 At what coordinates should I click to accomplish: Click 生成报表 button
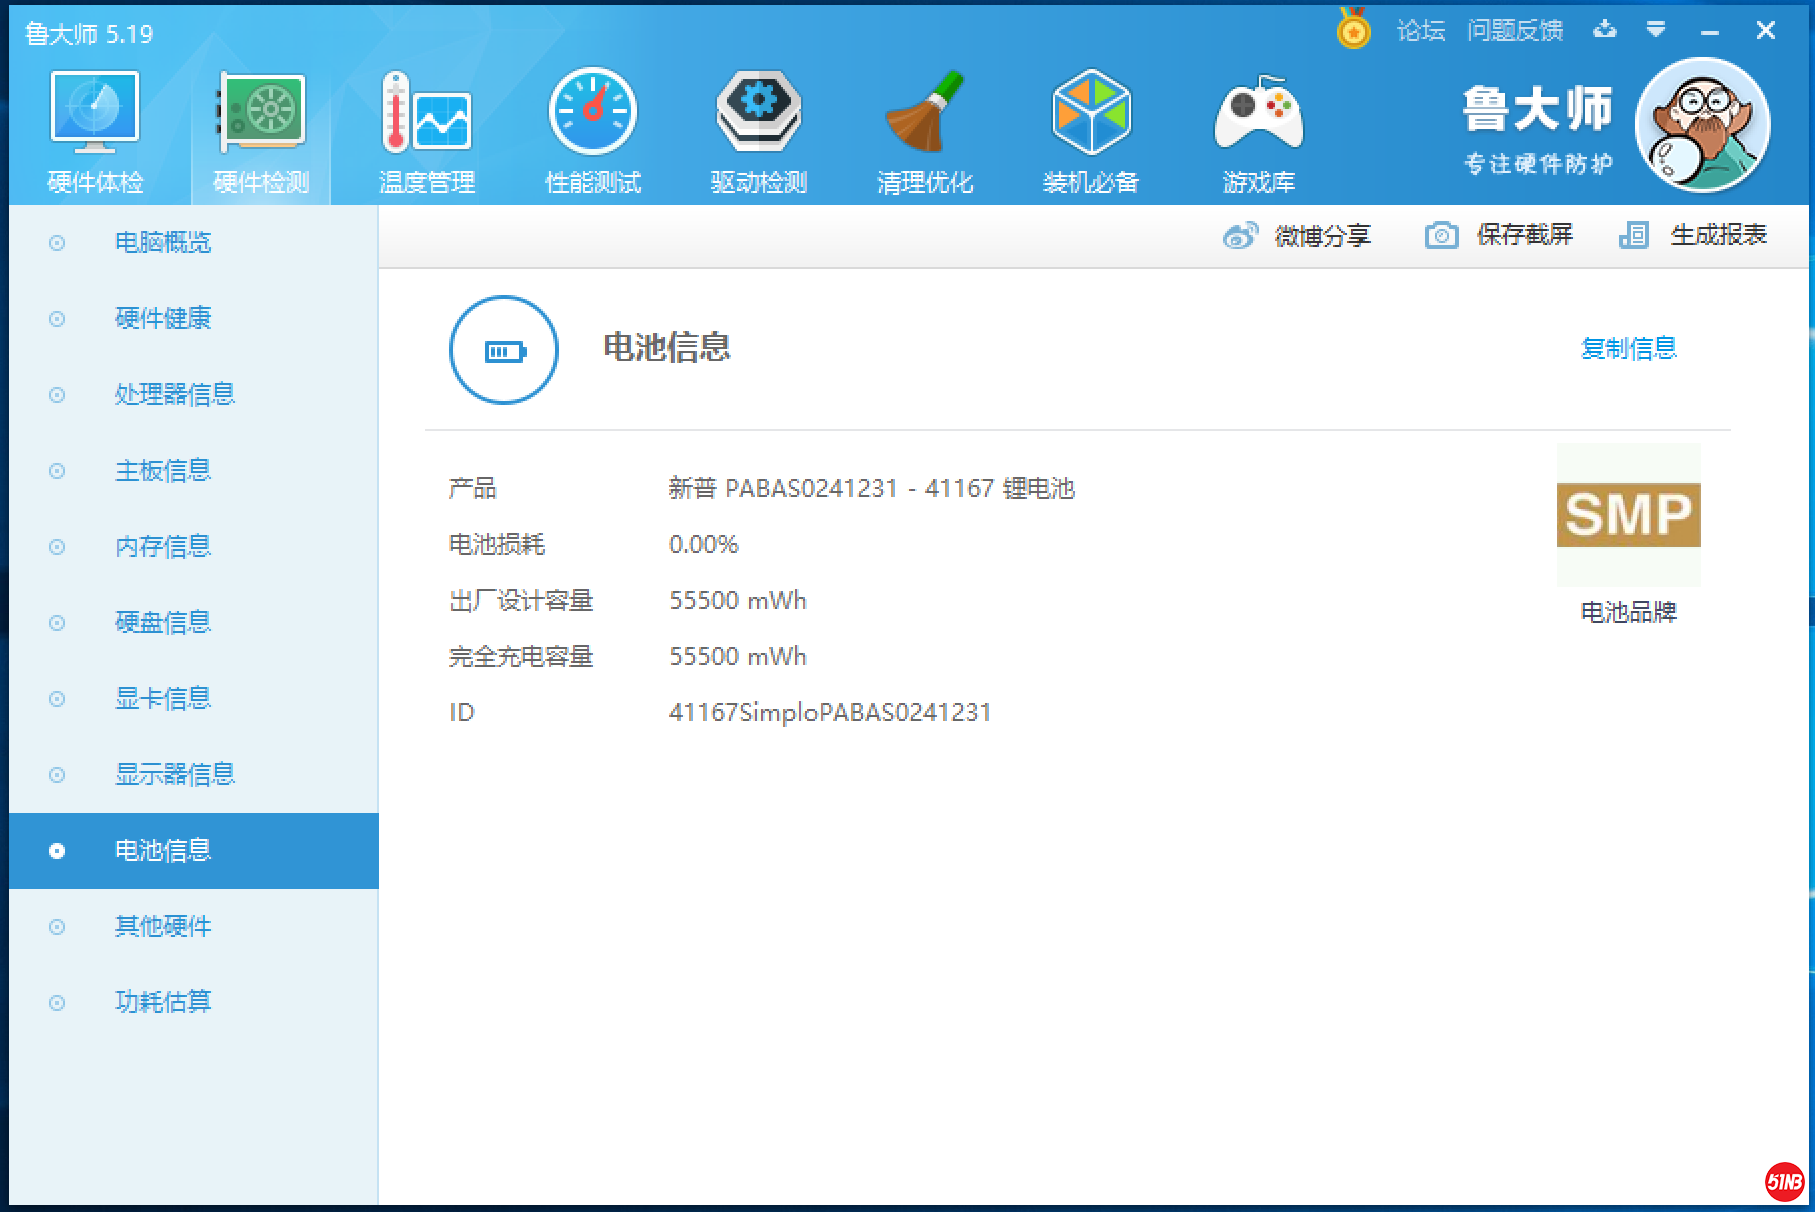coord(1694,235)
